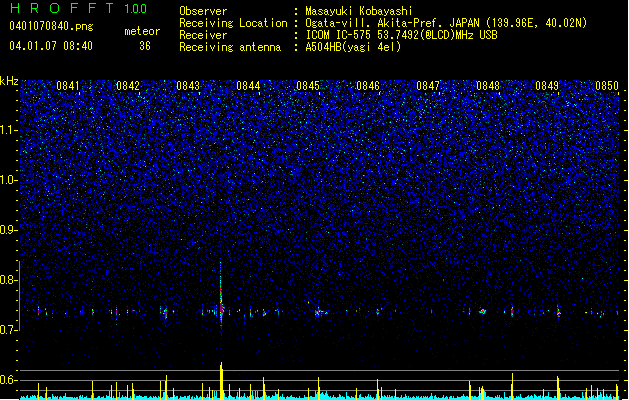Image resolution: width=629 pixels, height=400 pixels.
Task: Click the cyan echo blob just before 0848
Action: pyautogui.click(x=483, y=311)
